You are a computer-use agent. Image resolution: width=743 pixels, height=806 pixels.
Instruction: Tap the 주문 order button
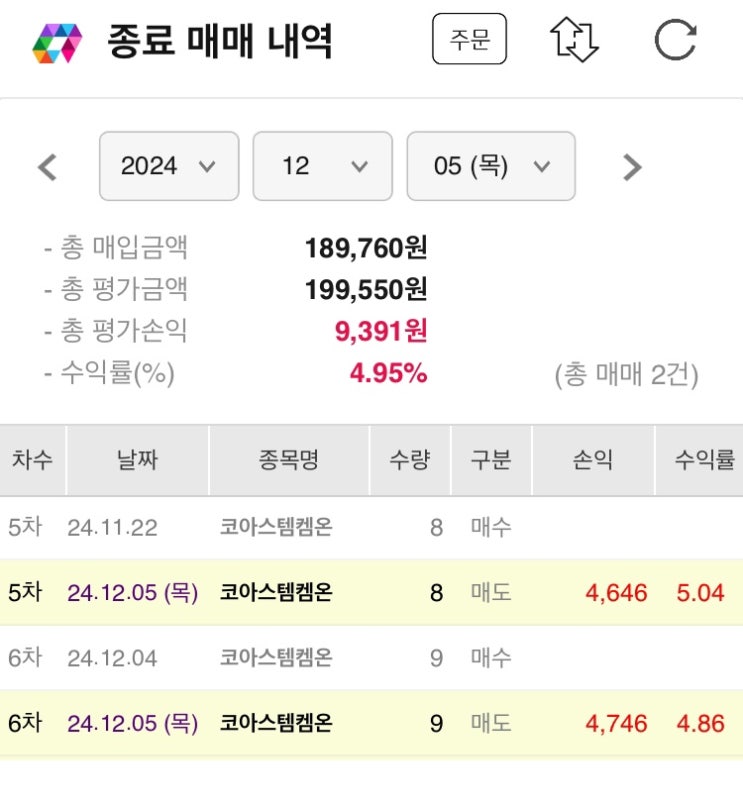469,42
